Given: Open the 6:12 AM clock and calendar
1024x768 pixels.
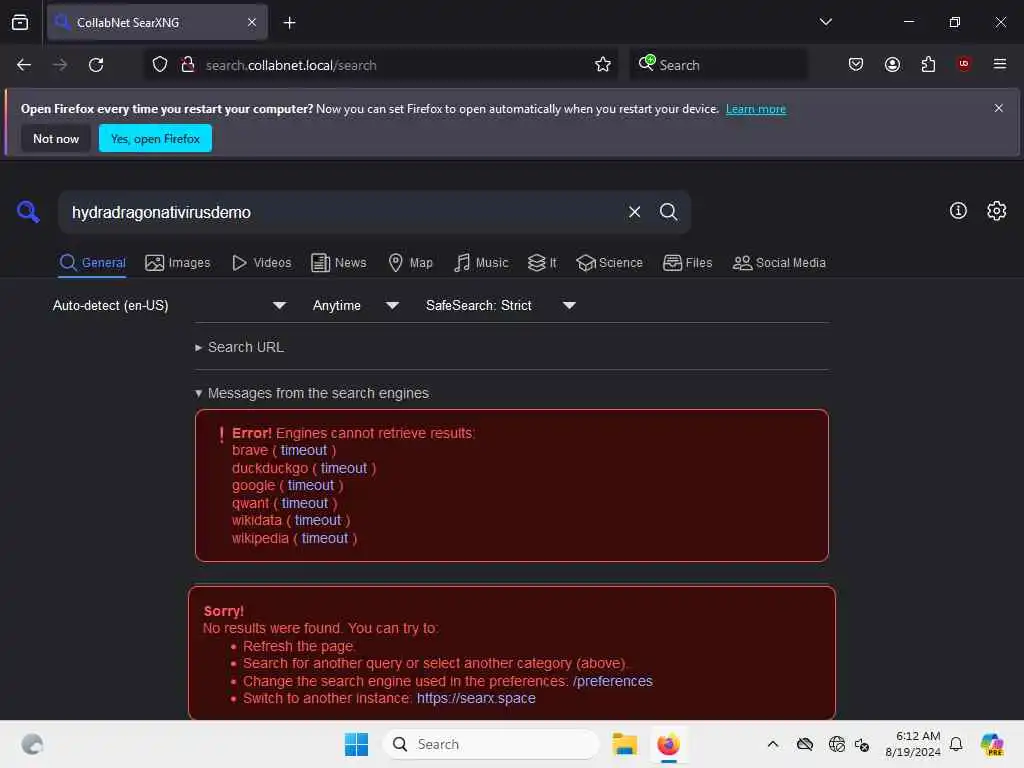Looking at the screenshot, I should [912, 744].
